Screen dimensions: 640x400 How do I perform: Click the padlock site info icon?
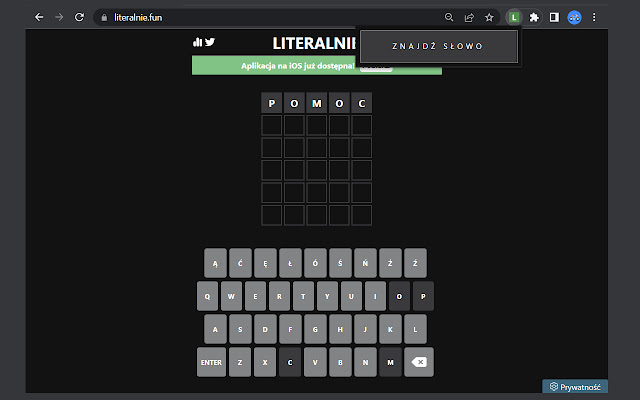(104, 18)
